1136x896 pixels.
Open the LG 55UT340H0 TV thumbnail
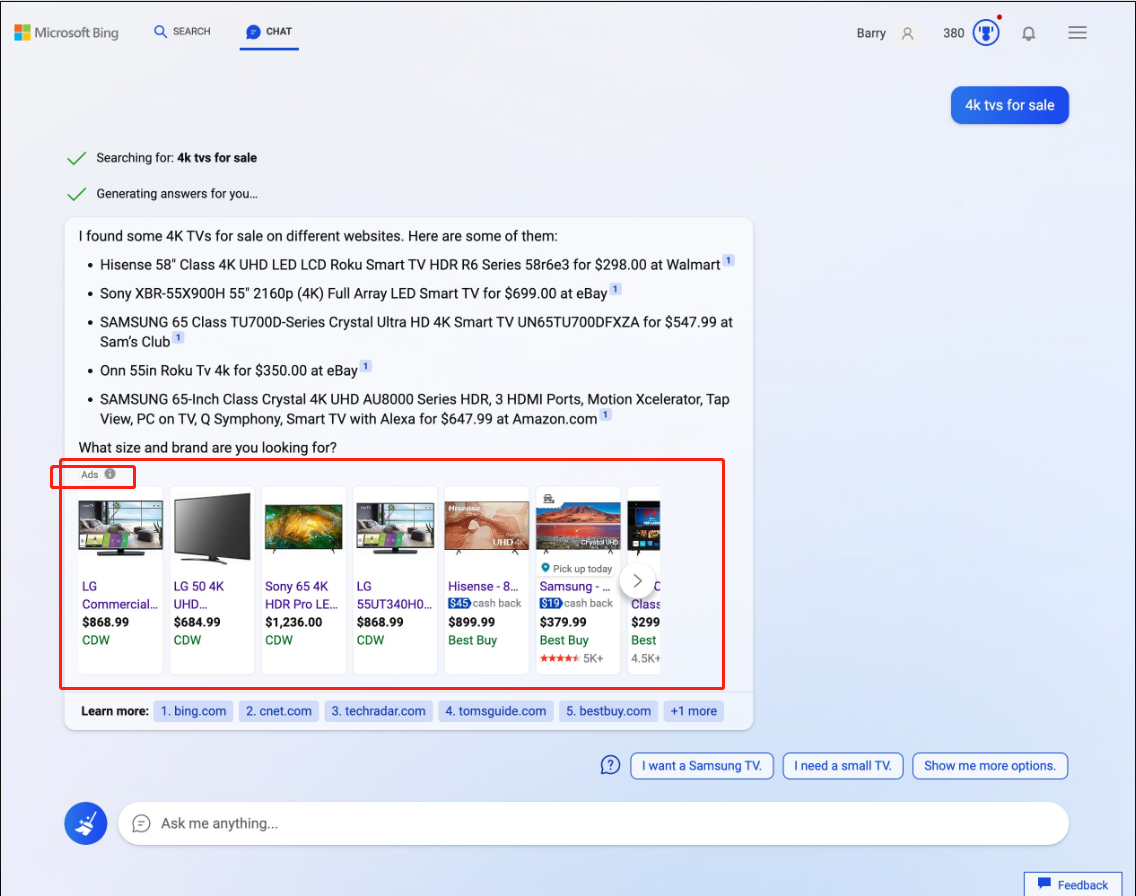point(396,529)
